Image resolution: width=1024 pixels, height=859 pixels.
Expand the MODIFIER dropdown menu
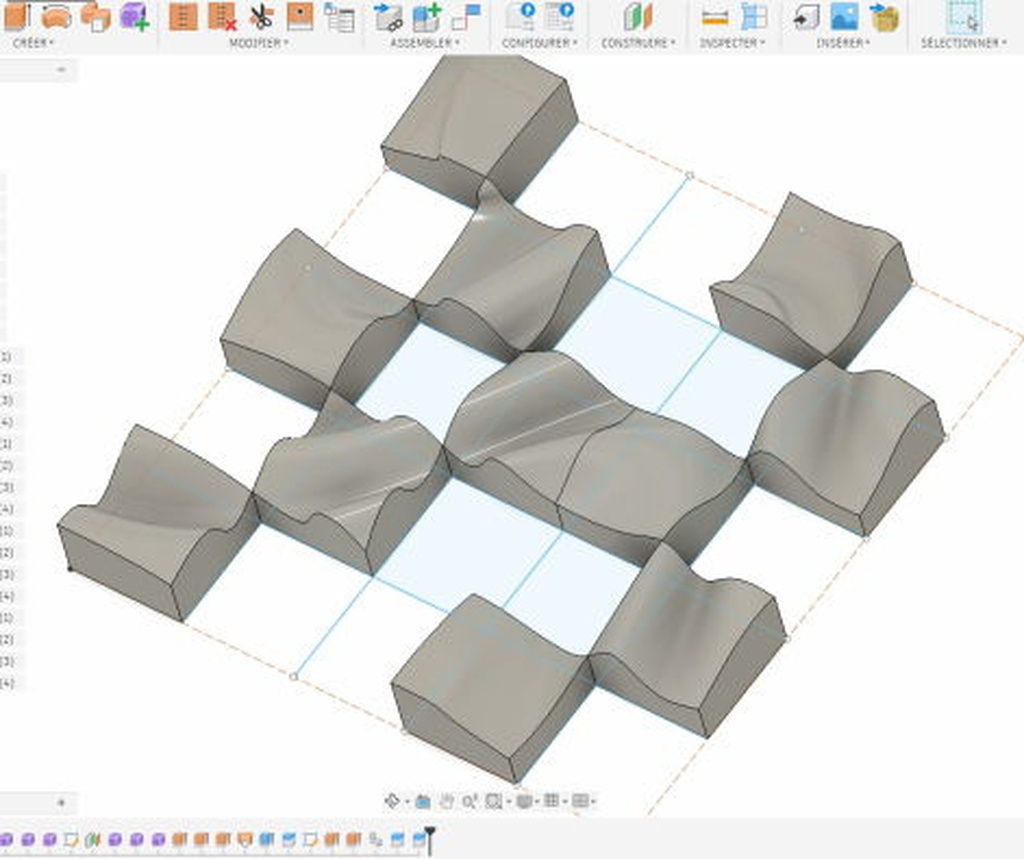[x=259, y=43]
